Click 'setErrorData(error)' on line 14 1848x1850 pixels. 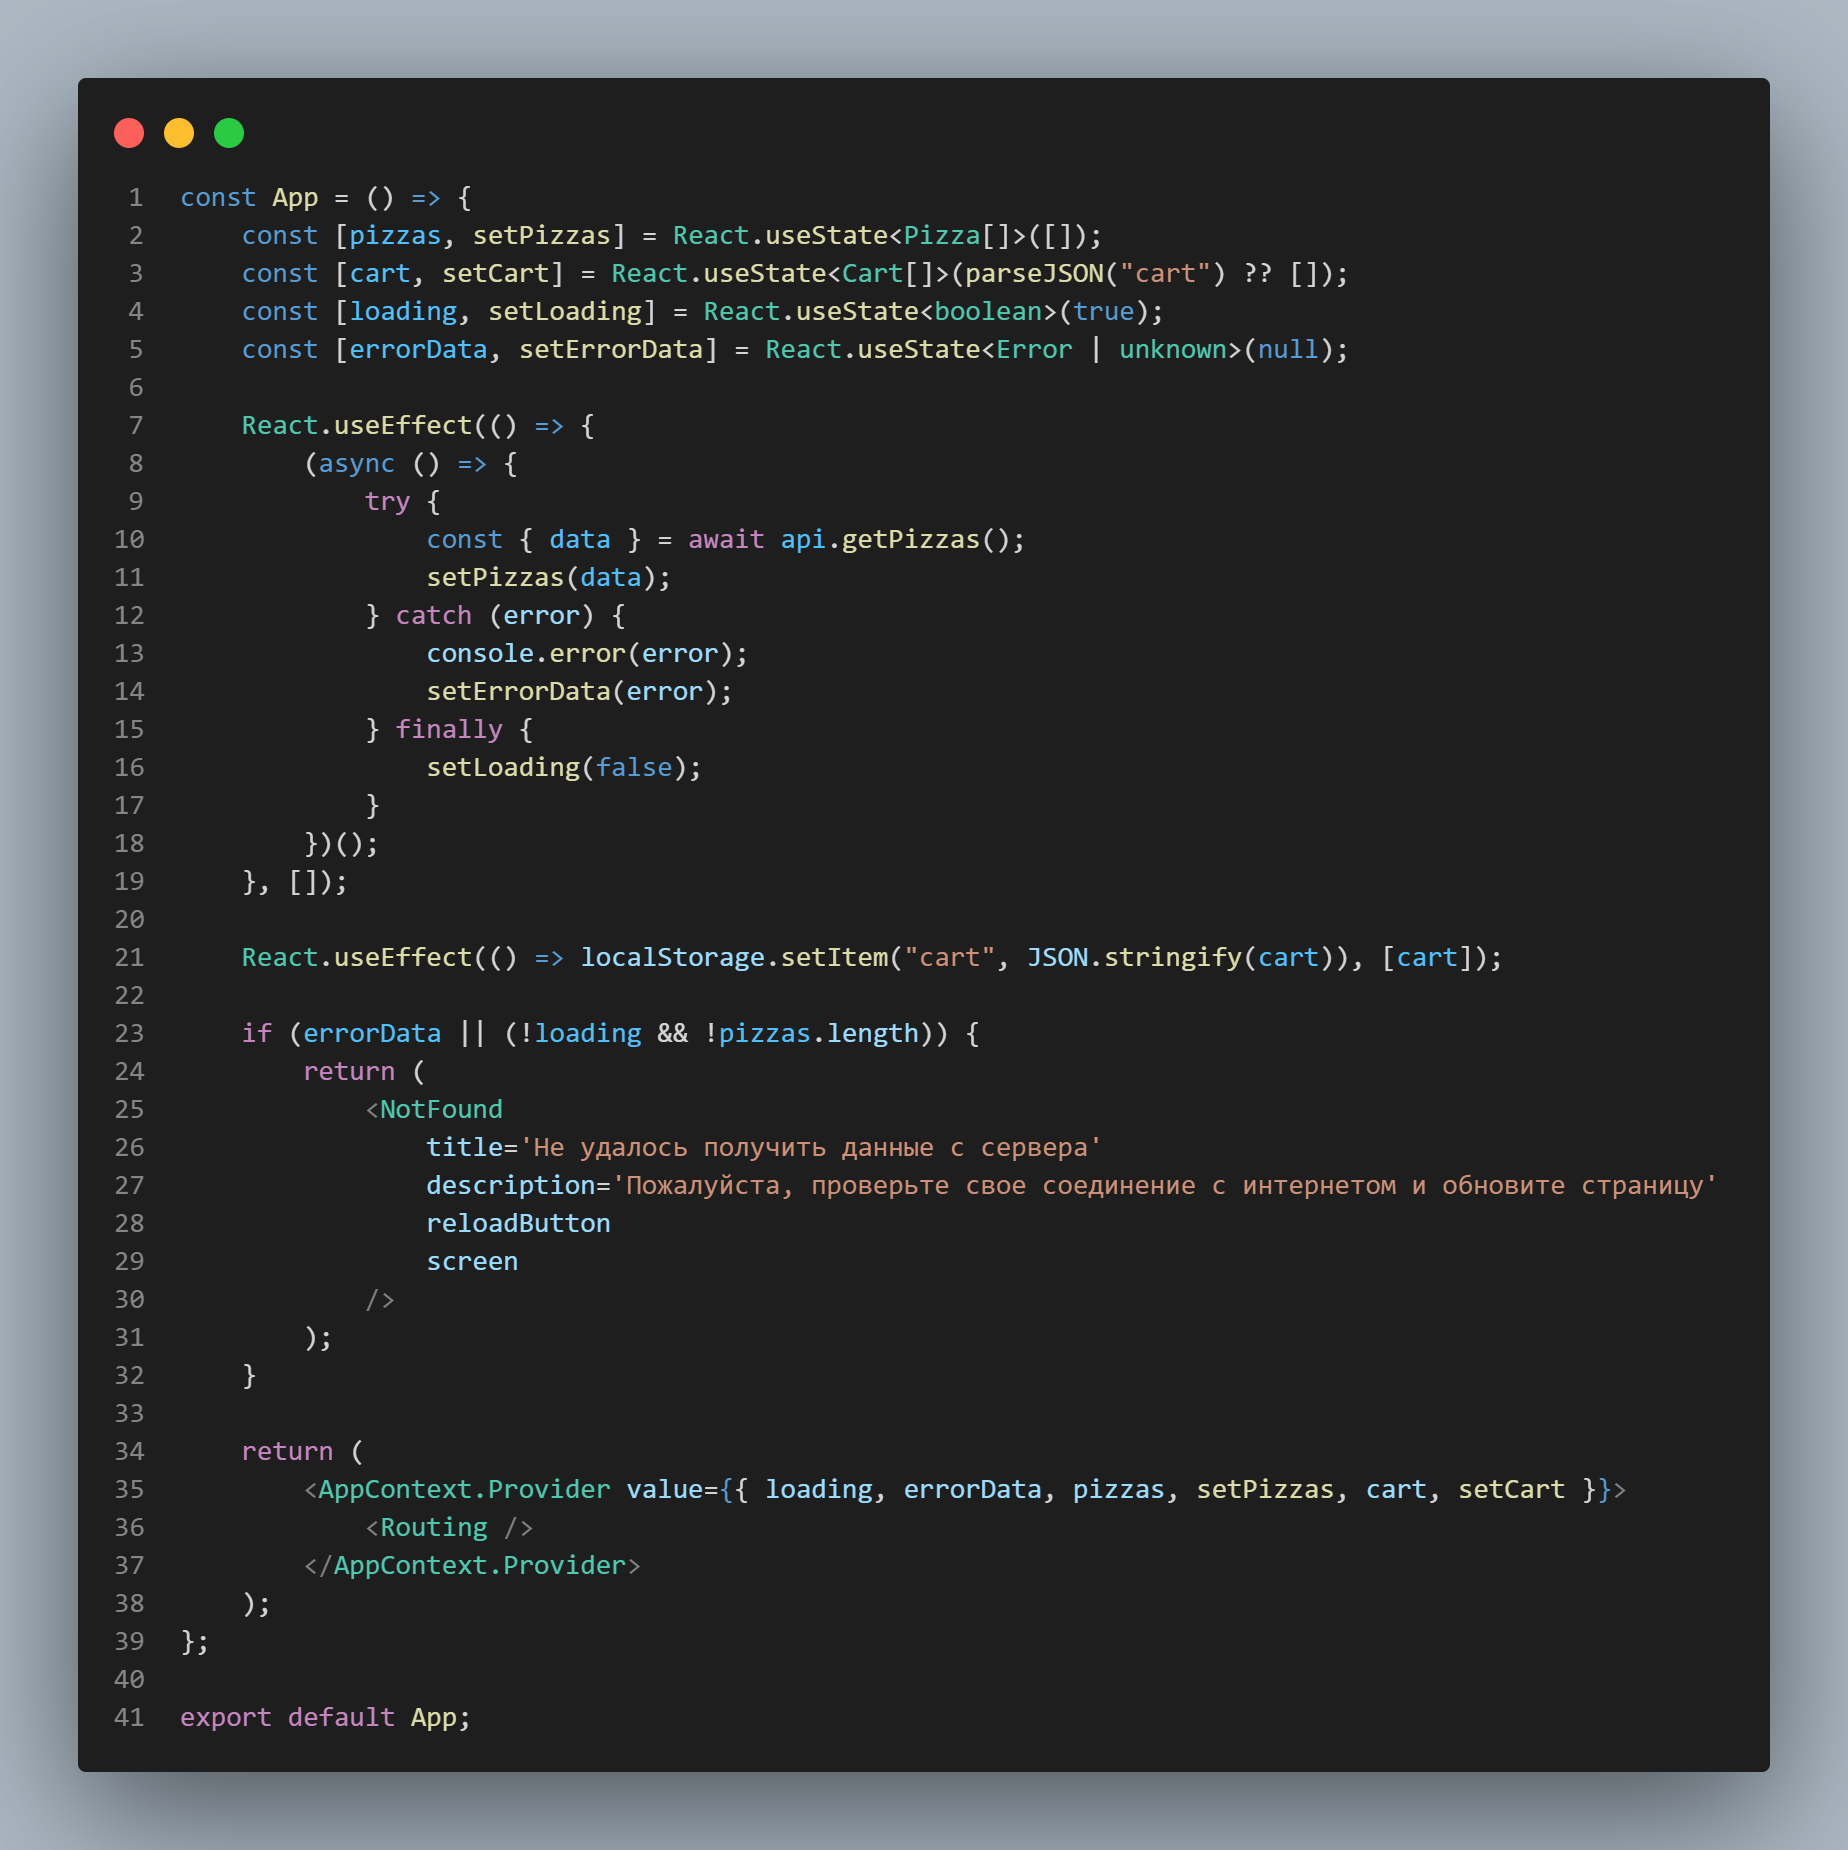point(572,692)
